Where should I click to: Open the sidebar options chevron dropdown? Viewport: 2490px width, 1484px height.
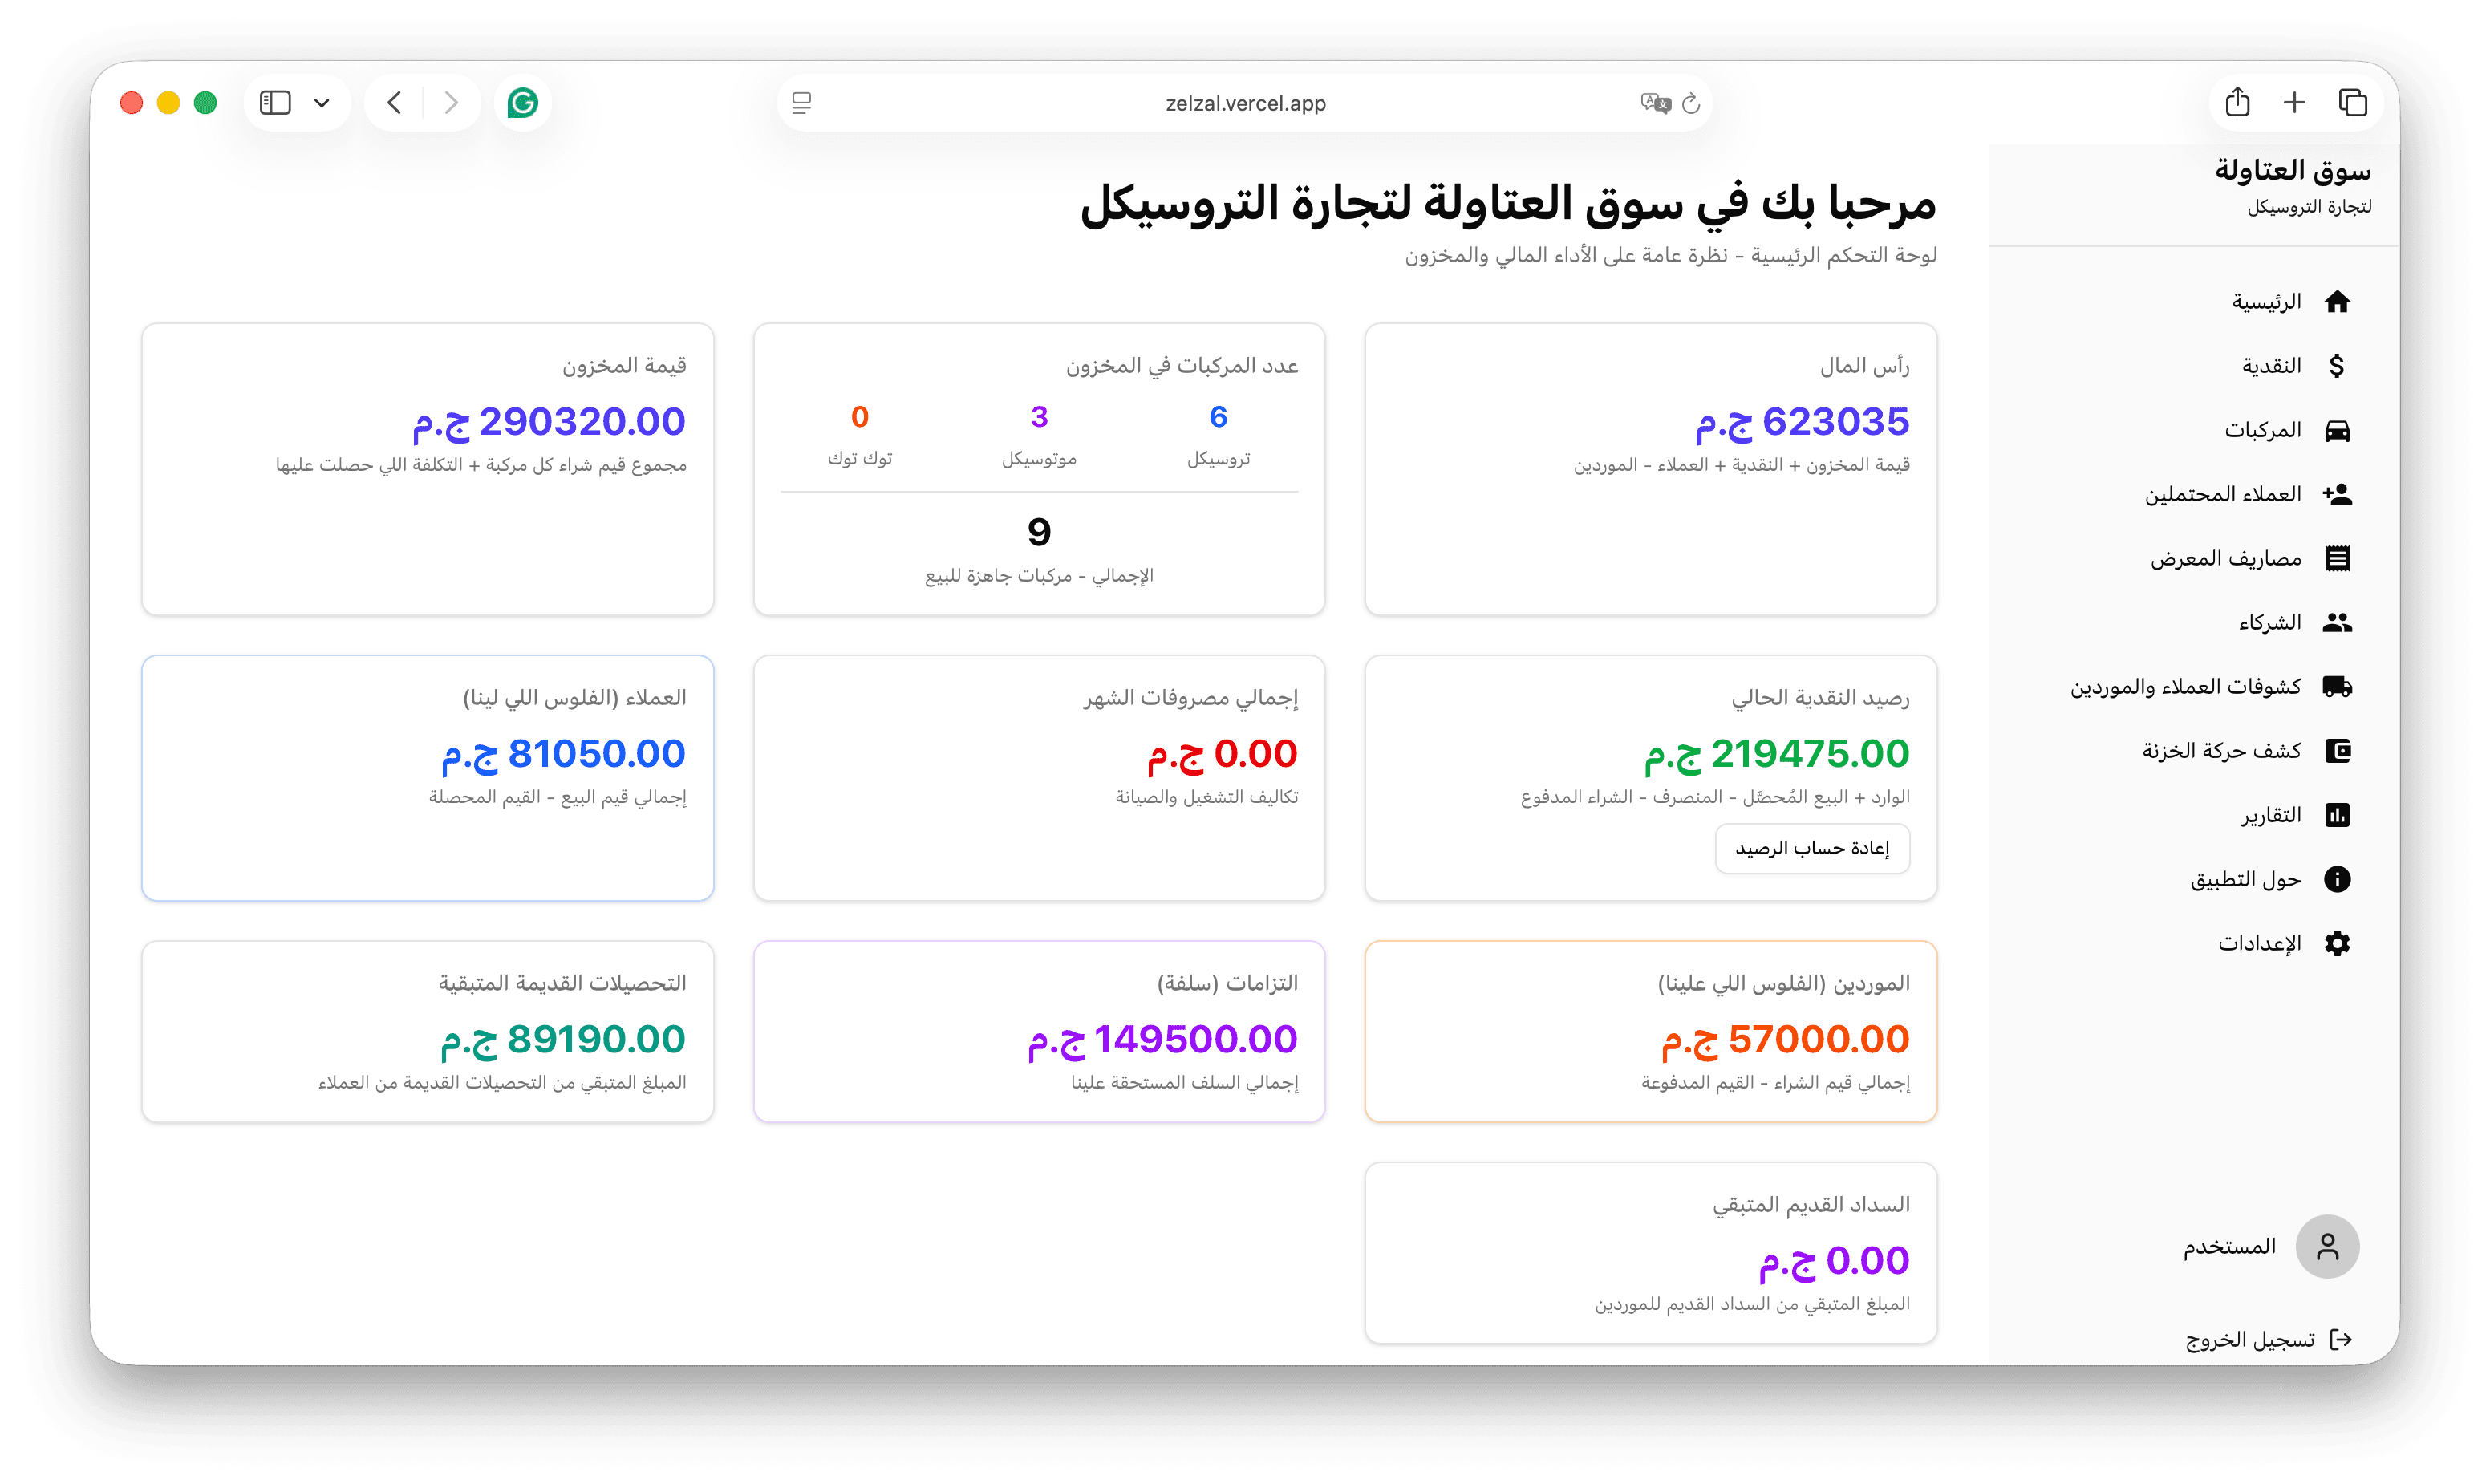pyautogui.click(x=322, y=102)
